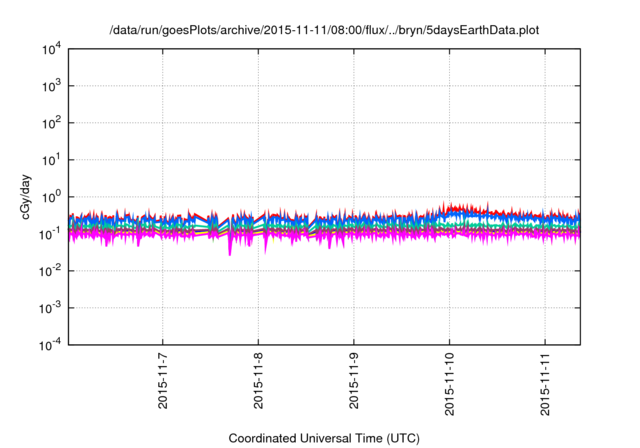Viewport: 640px width, 448px height.
Task: Click the 2015-11-11 date label
Action: tap(545, 384)
